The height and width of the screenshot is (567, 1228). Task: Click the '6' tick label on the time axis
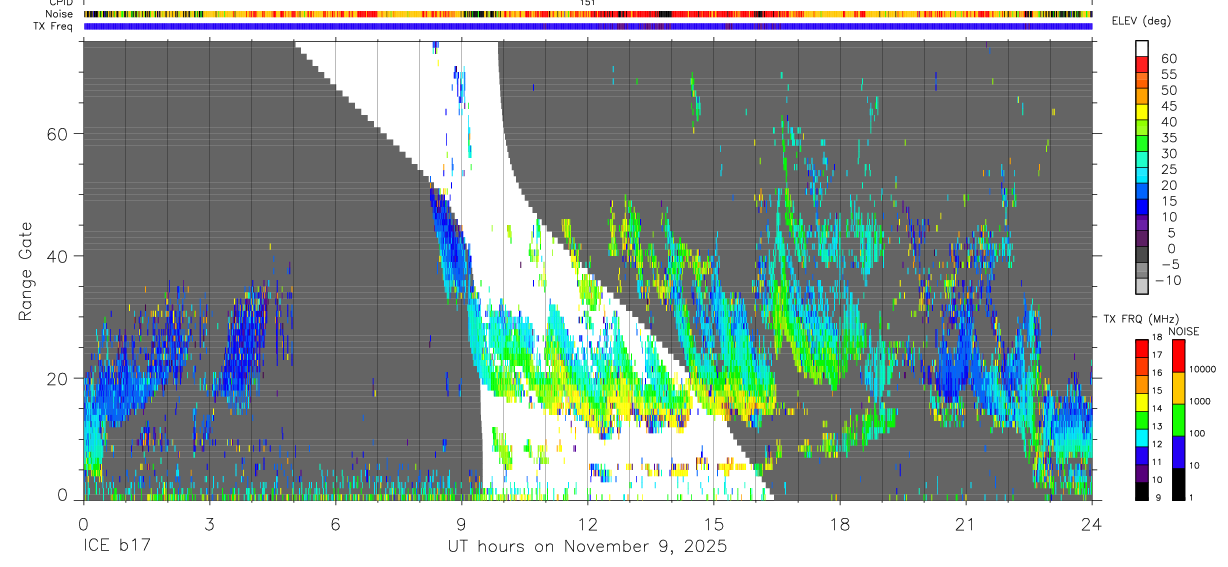click(x=335, y=523)
